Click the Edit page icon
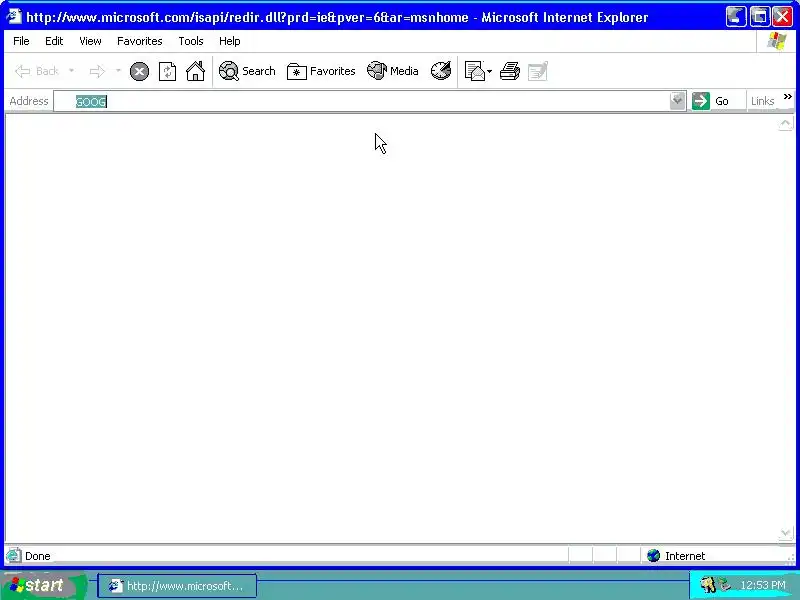Viewport: 800px width, 600px height. click(x=538, y=71)
